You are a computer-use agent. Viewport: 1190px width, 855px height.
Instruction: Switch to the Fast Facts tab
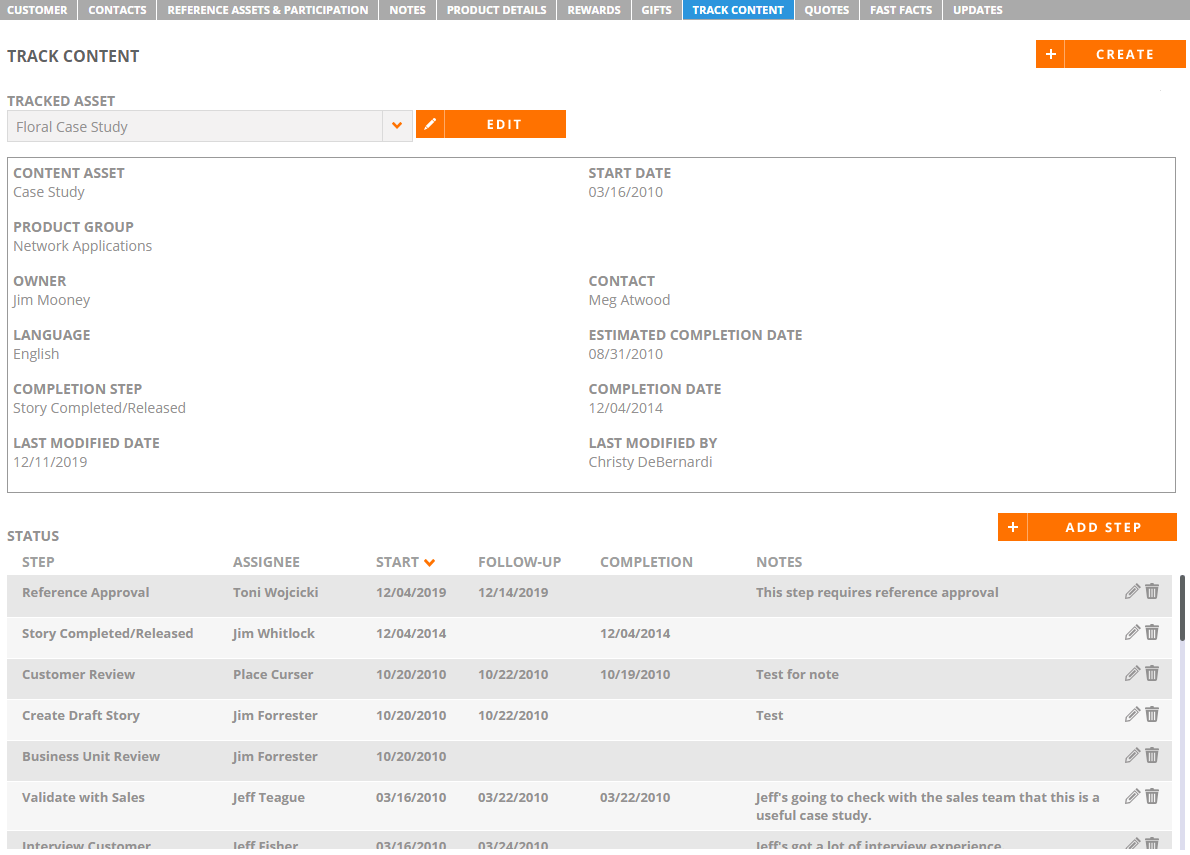point(901,10)
